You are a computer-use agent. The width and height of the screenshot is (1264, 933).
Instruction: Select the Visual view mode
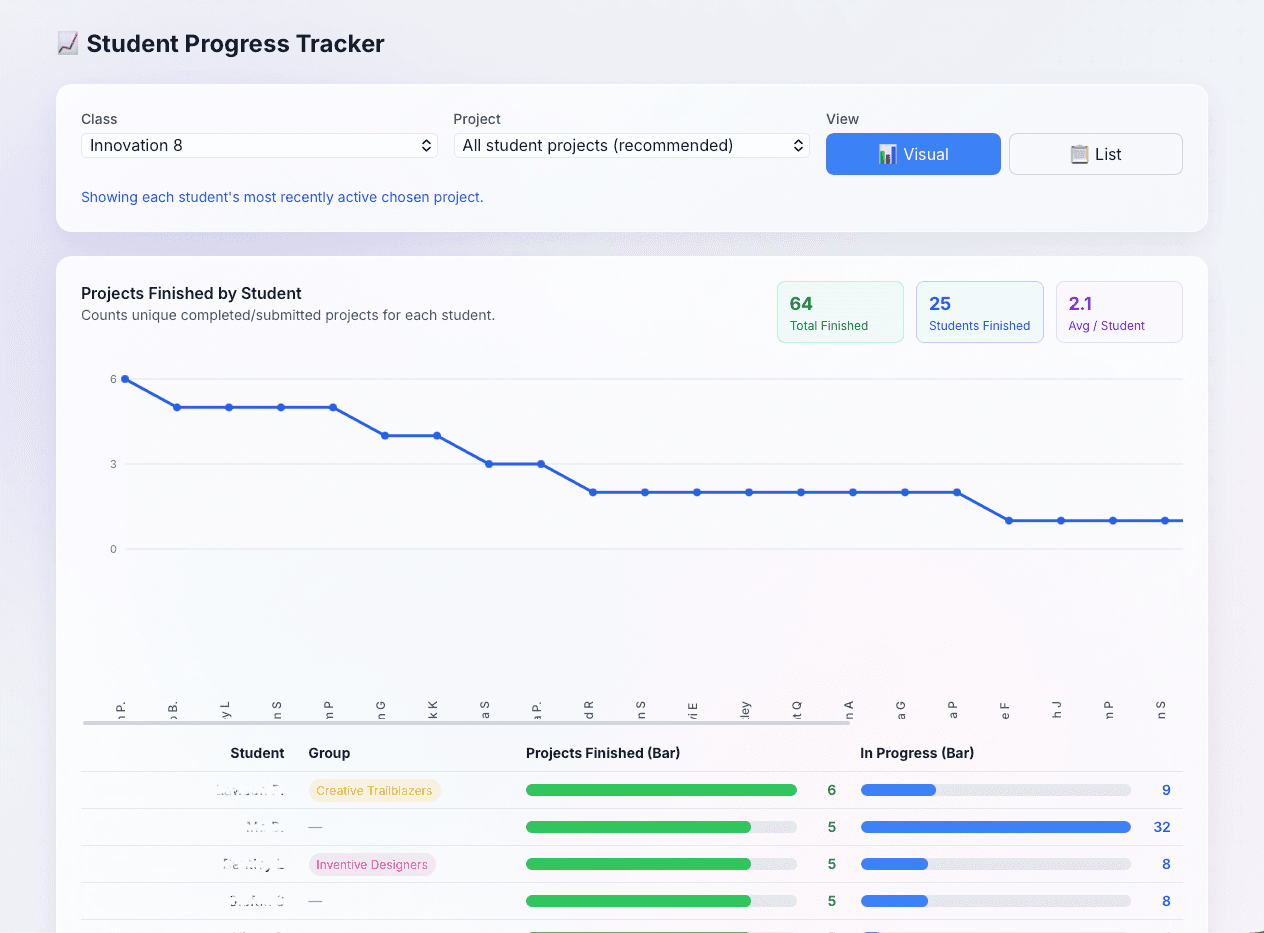912,154
